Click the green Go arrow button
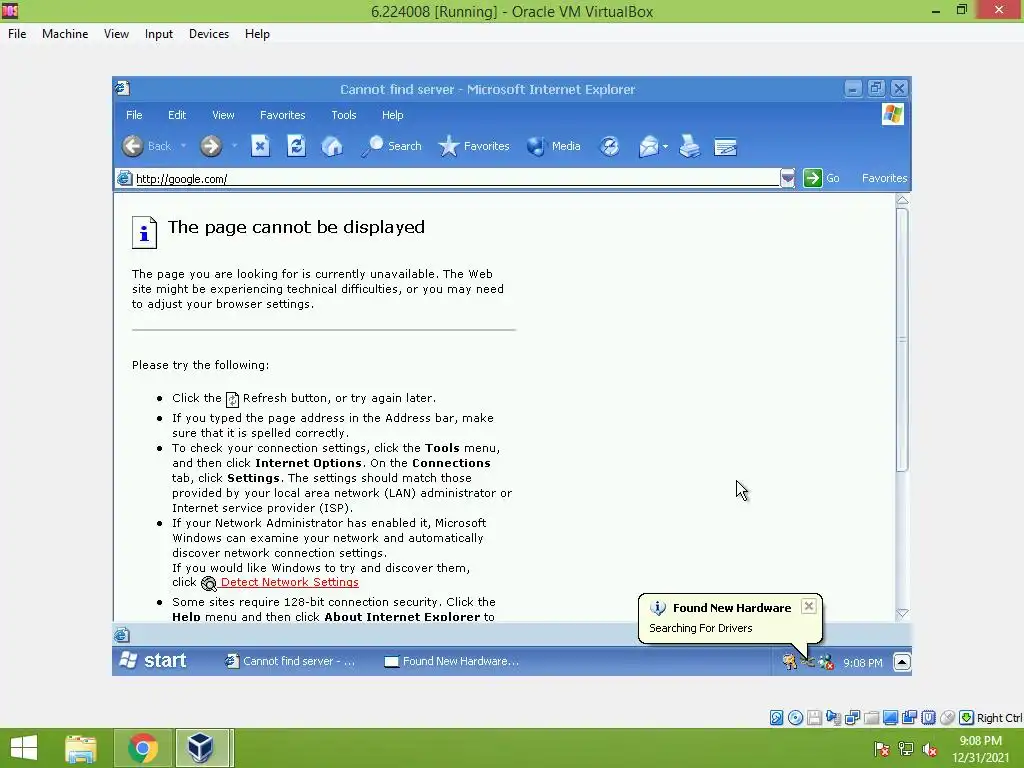 [812, 178]
